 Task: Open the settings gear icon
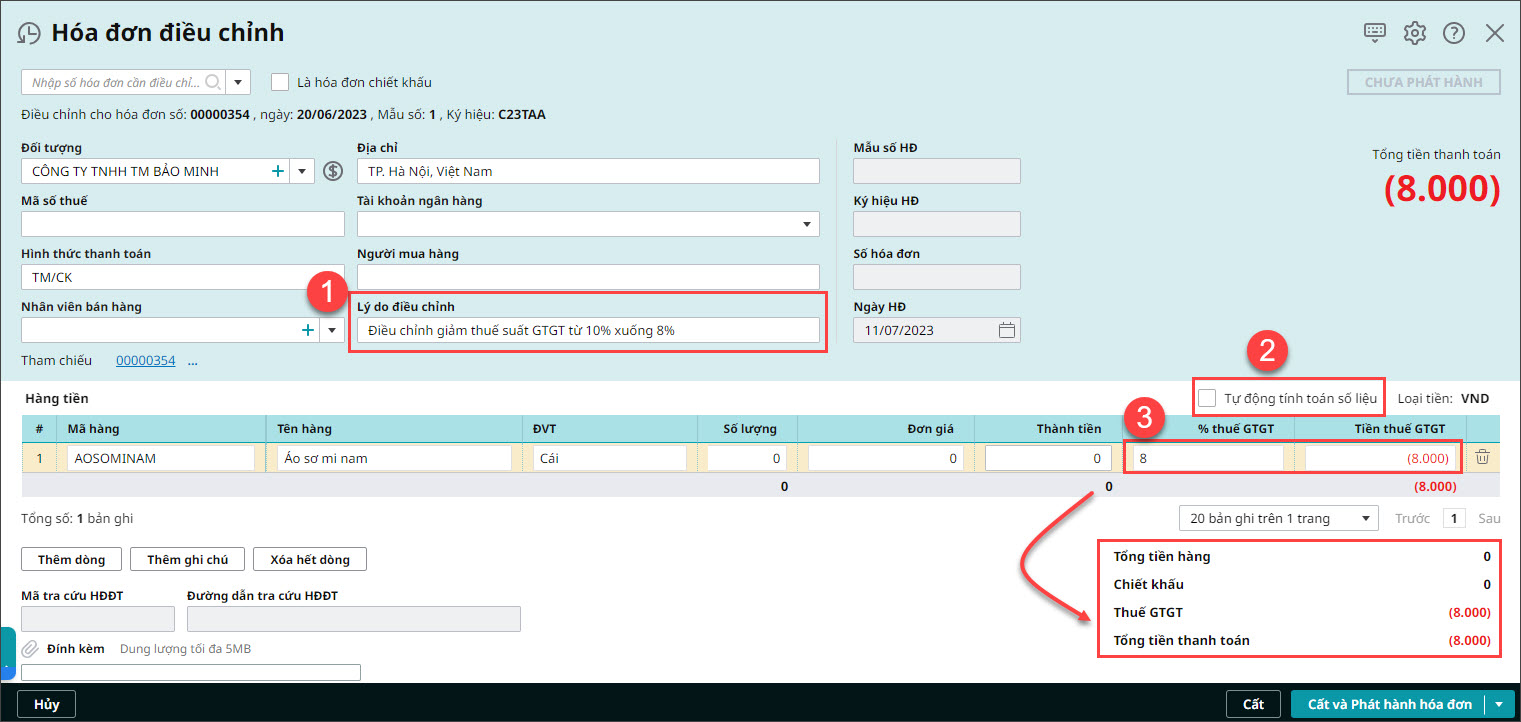(1414, 33)
